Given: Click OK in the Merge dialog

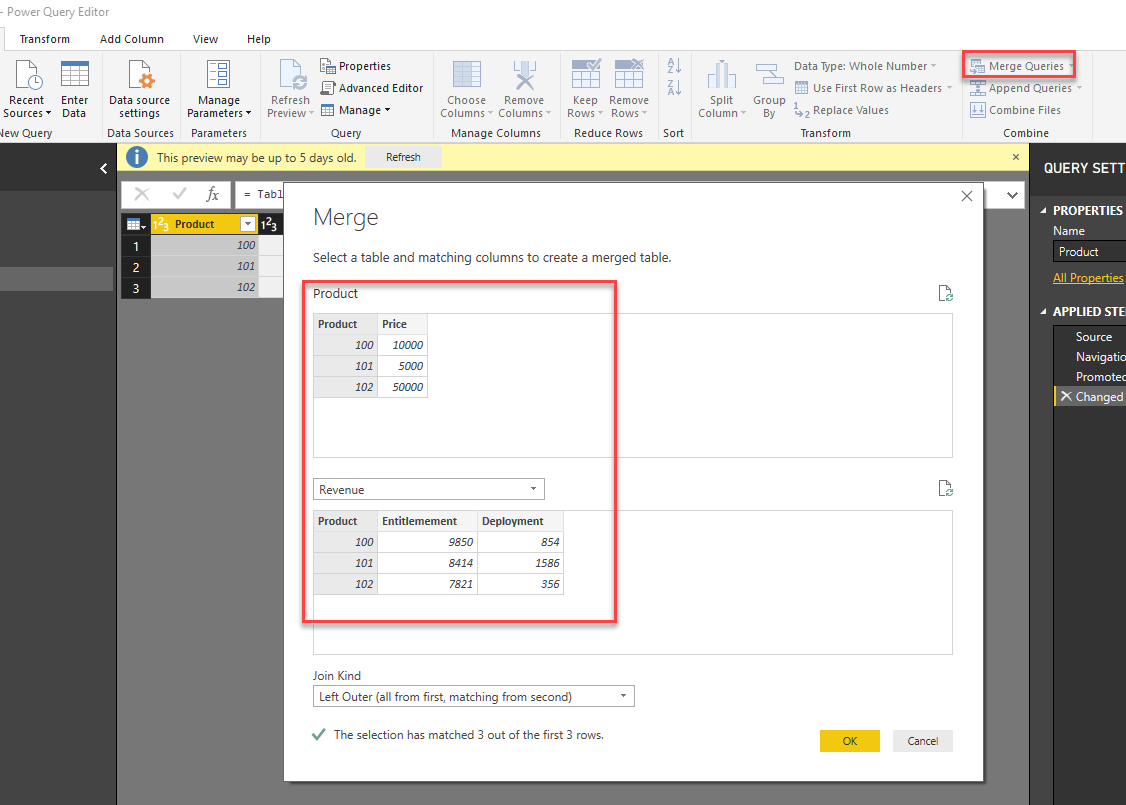Looking at the screenshot, I should point(850,741).
